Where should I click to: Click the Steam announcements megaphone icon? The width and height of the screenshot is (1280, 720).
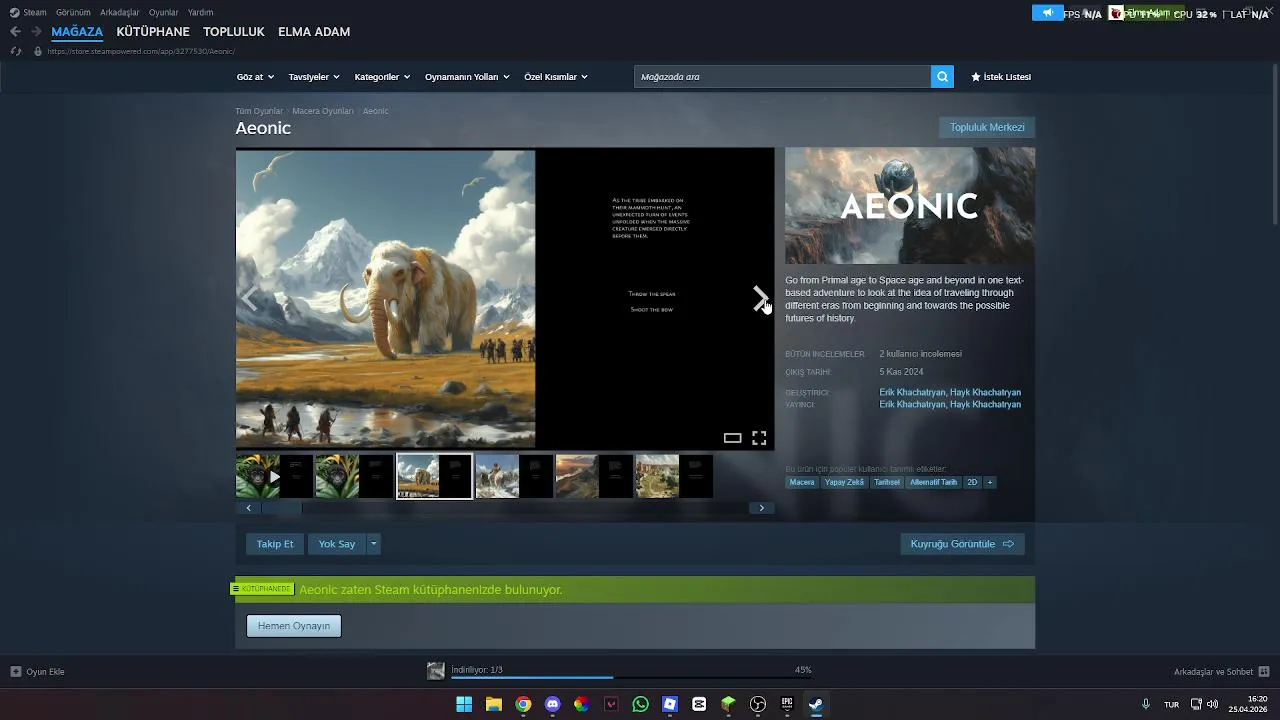point(1047,13)
